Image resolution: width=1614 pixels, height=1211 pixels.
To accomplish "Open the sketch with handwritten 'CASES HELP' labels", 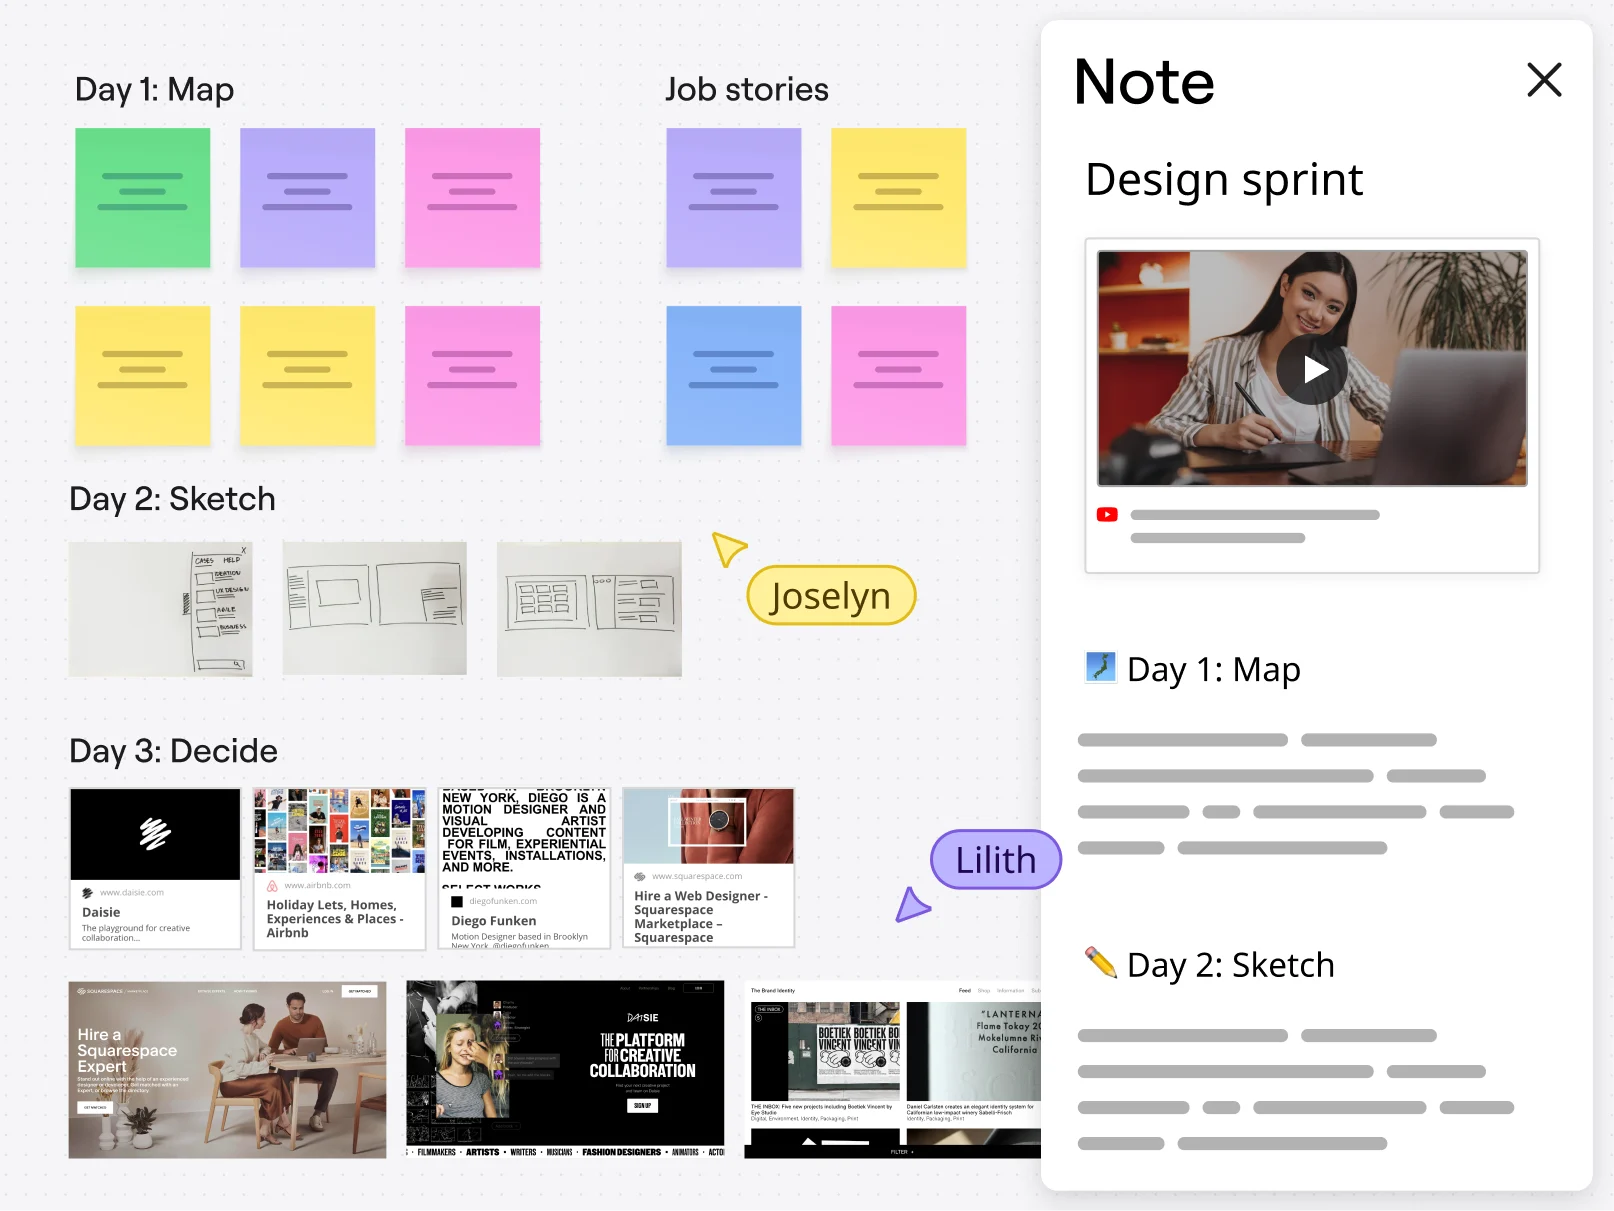I will pyautogui.click(x=161, y=609).
